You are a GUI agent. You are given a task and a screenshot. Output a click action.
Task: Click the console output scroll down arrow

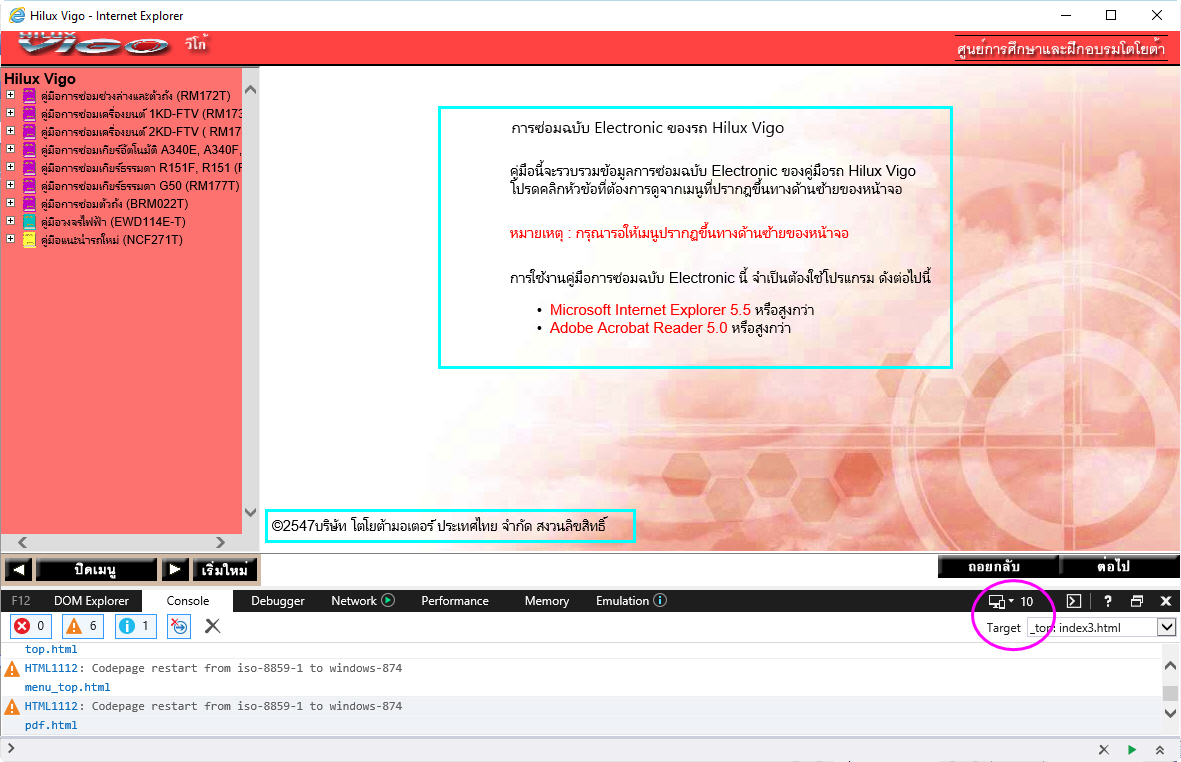(1170, 713)
